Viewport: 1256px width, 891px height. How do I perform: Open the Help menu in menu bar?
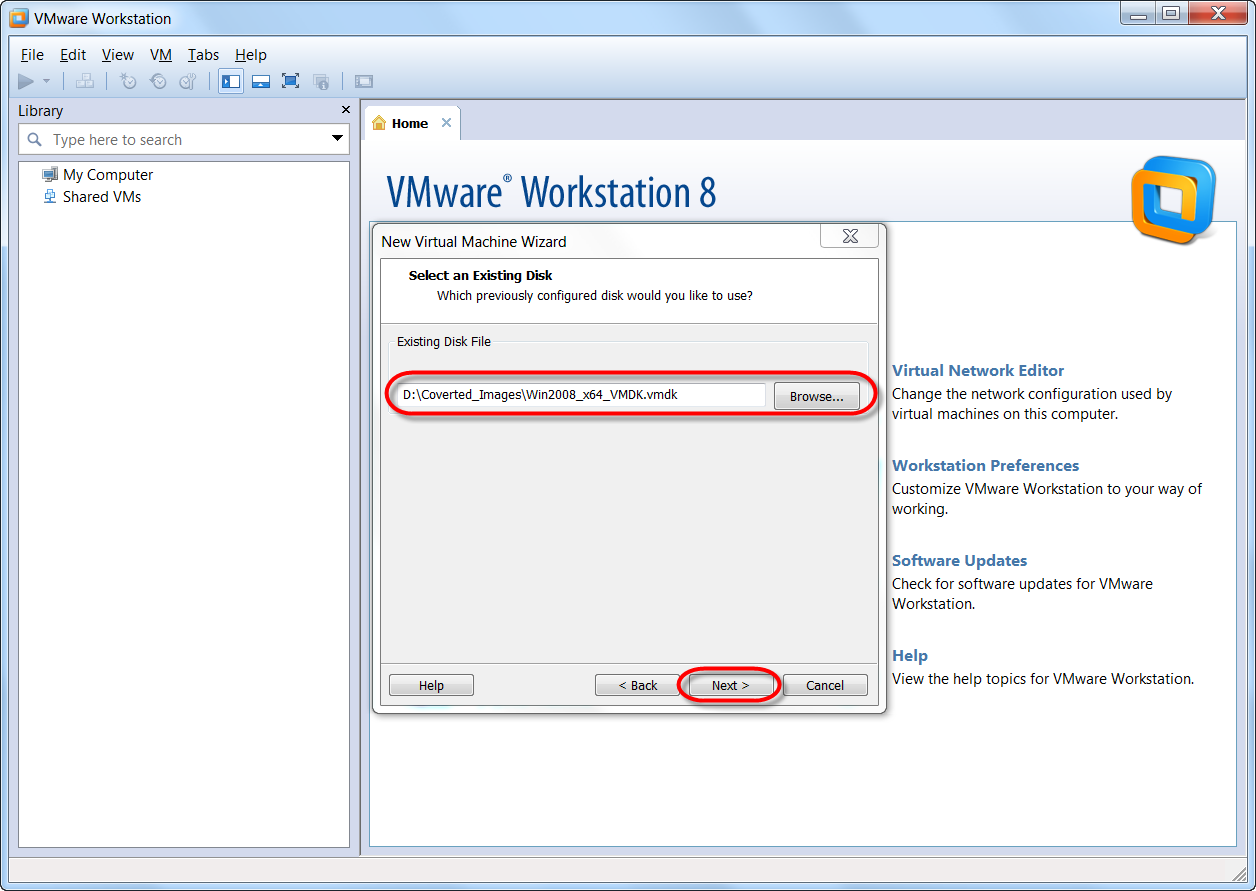251,55
